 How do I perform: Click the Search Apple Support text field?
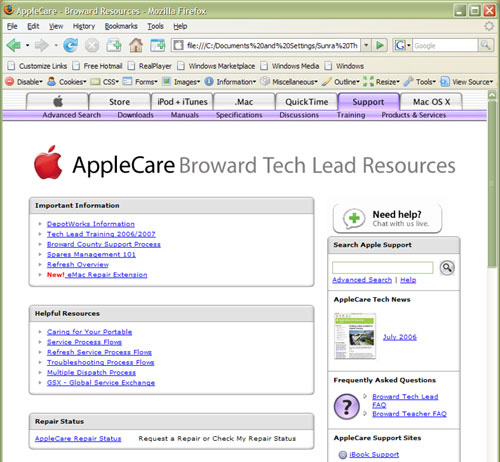pos(383,268)
